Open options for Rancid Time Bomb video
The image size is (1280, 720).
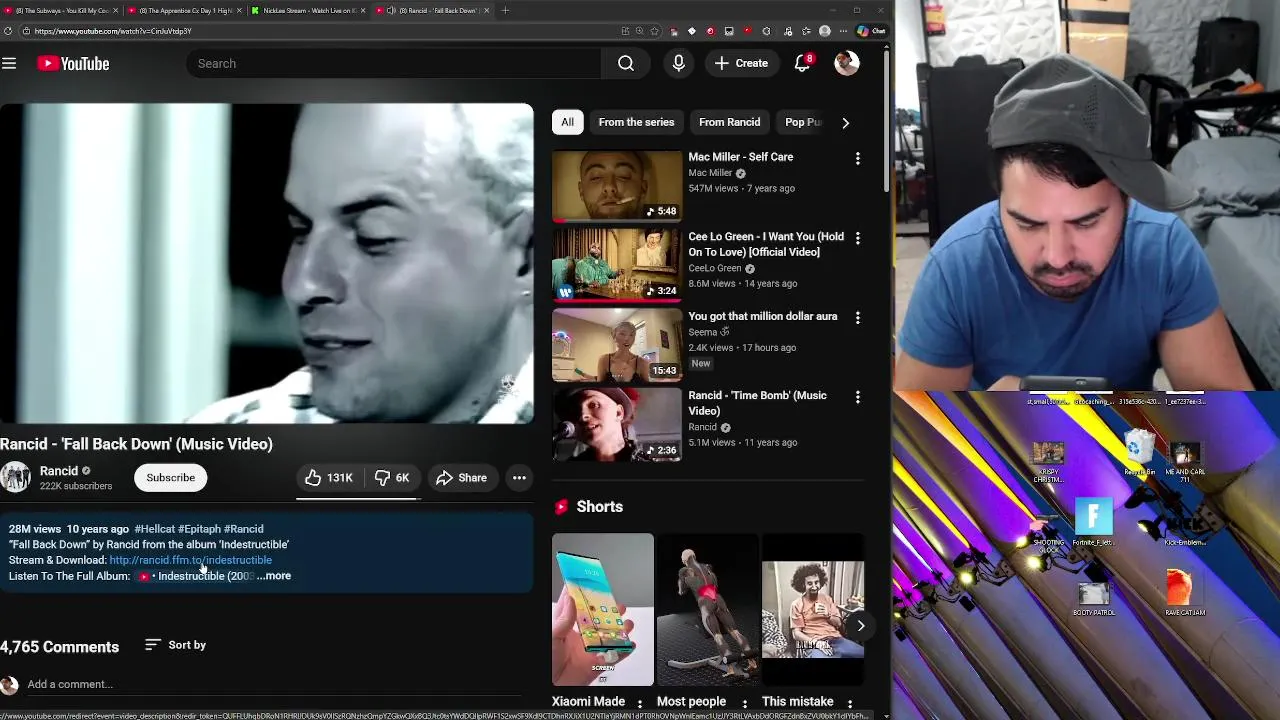[x=857, y=397]
